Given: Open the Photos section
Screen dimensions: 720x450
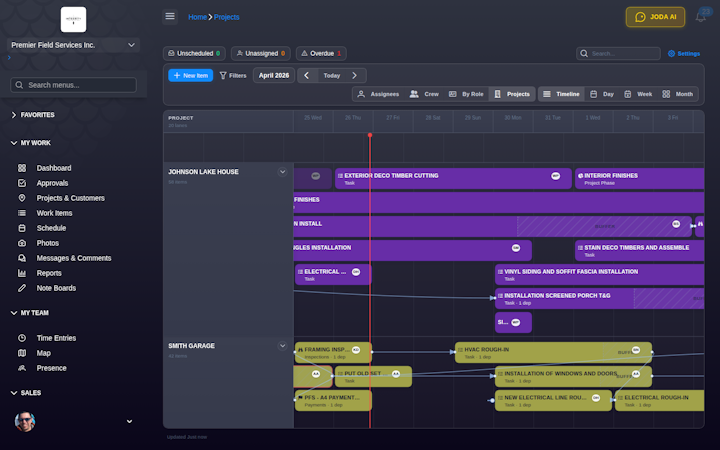Looking at the screenshot, I should pyautogui.click(x=47, y=243).
